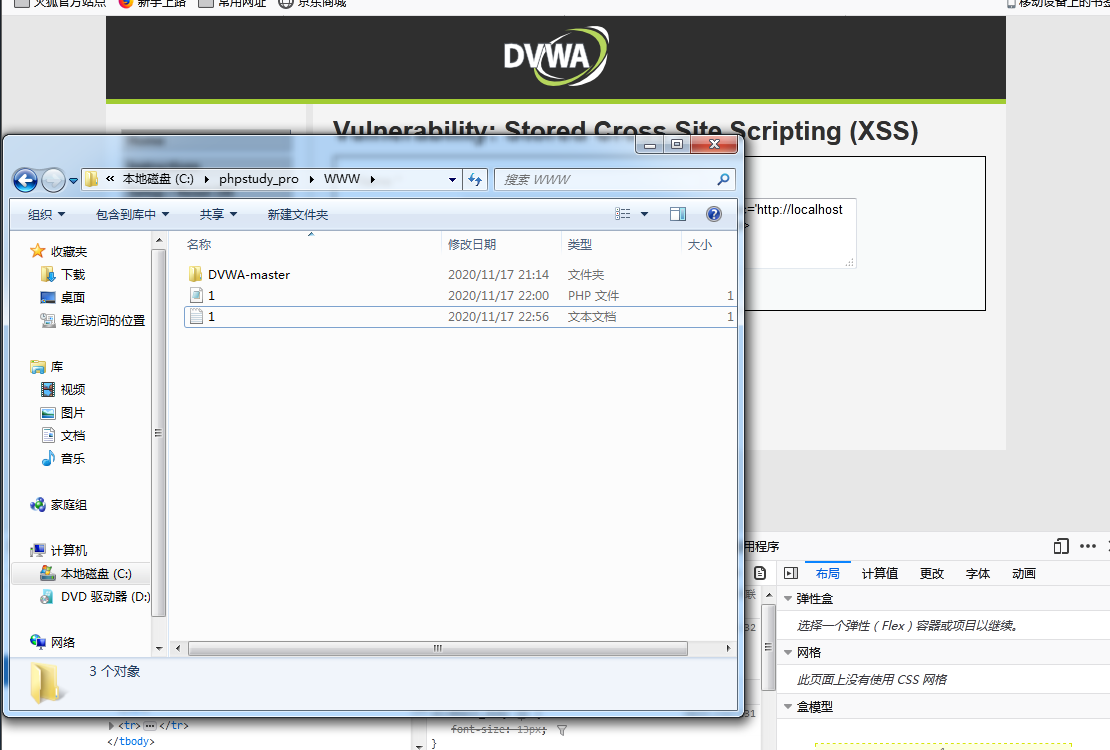Screen dimensions: 1110x750
Task: Open the devtools three-dot options menu
Action: [x=1088, y=546]
